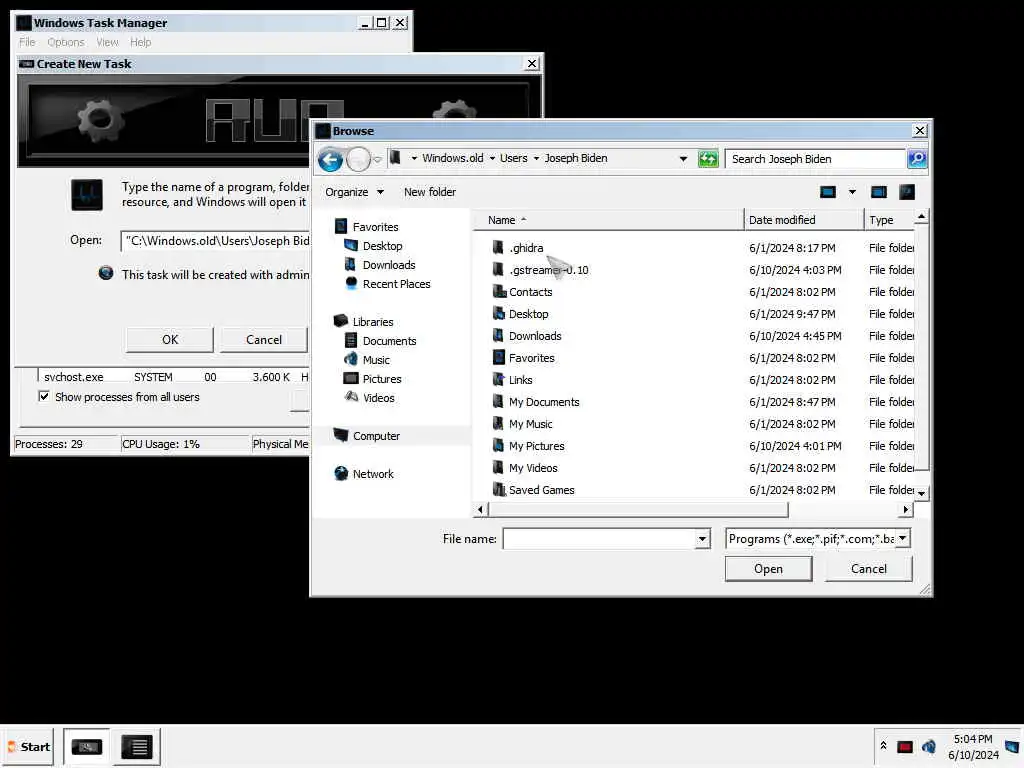Select the Contacts folder icon
The image size is (1024, 768).
click(x=499, y=292)
